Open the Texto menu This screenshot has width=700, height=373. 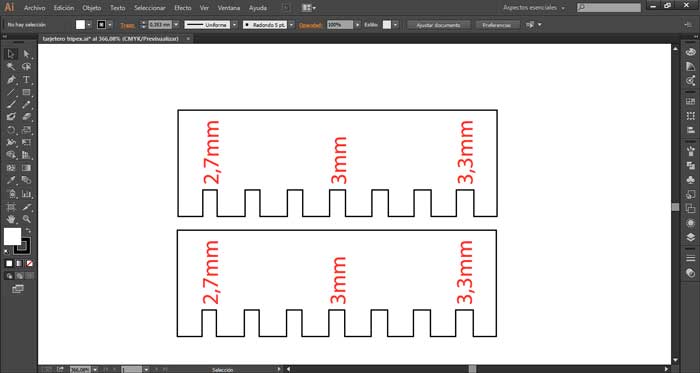117,8
